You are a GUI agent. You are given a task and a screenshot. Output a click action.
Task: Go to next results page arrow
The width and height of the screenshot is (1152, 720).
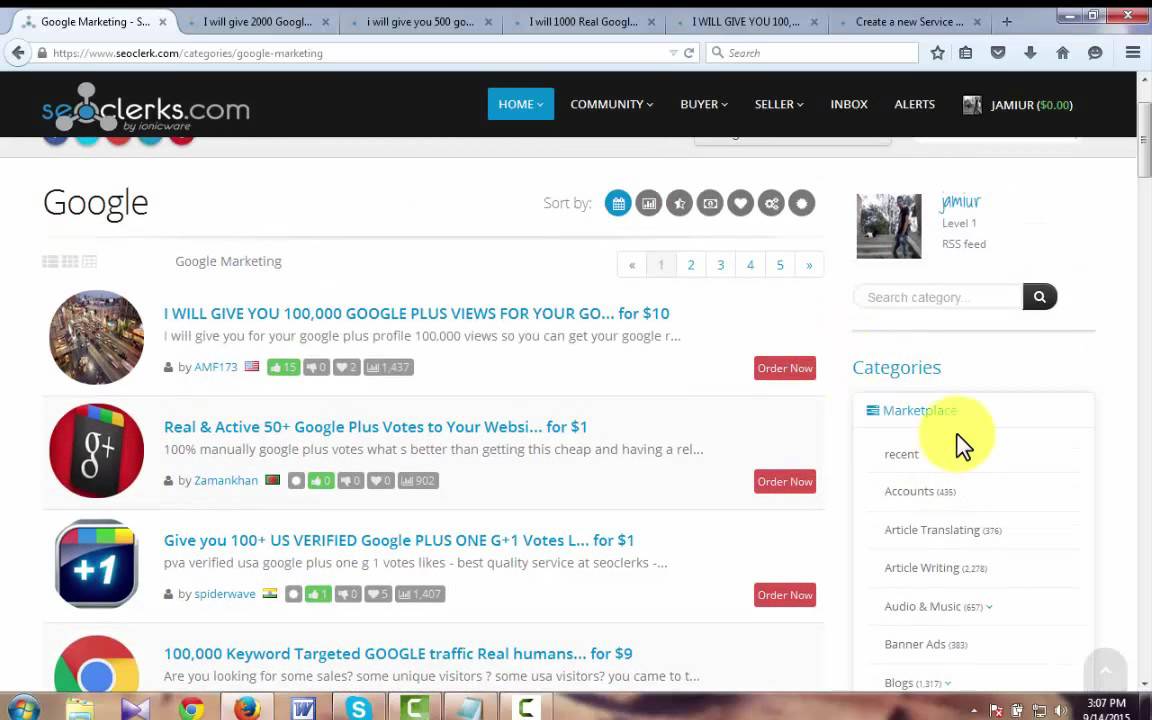[809, 265]
